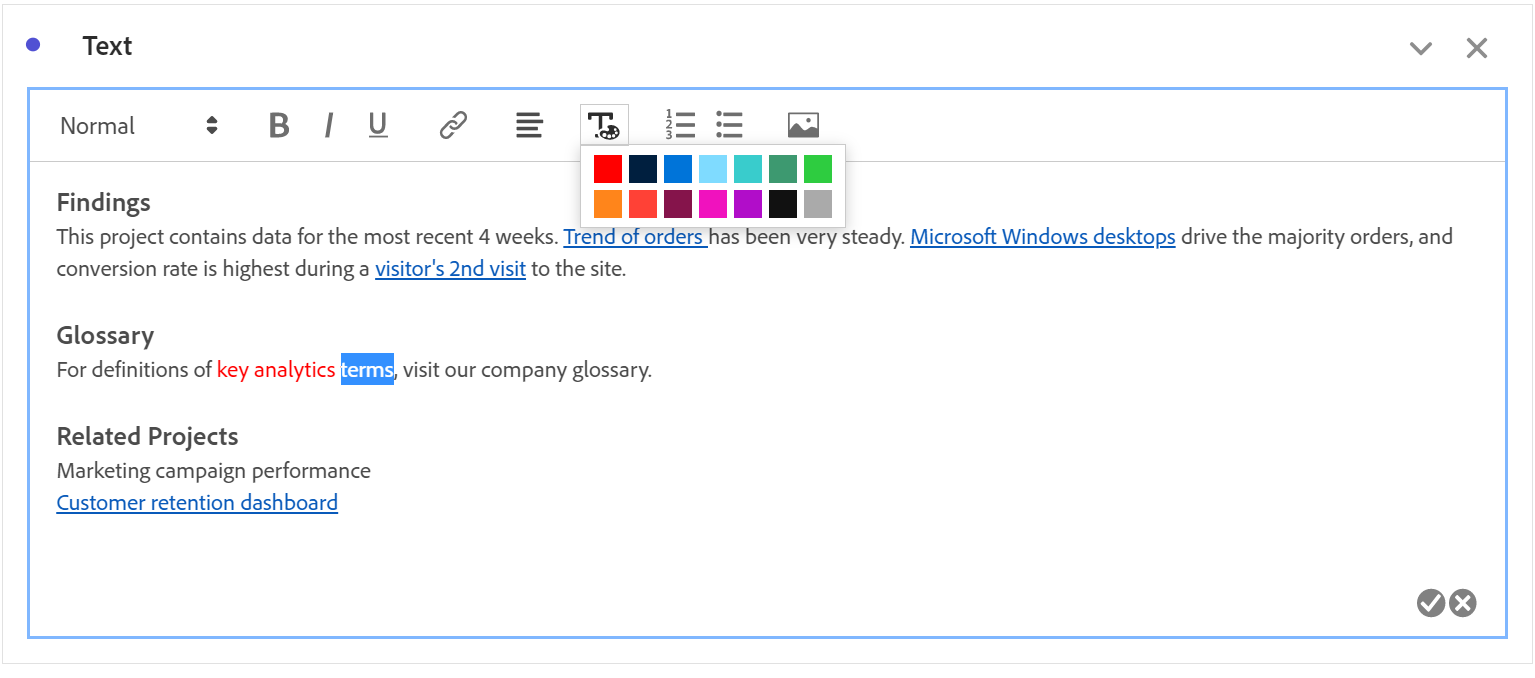Collapse the Text panel with the chevron
The width and height of the screenshot is (1535, 678).
tap(1421, 48)
